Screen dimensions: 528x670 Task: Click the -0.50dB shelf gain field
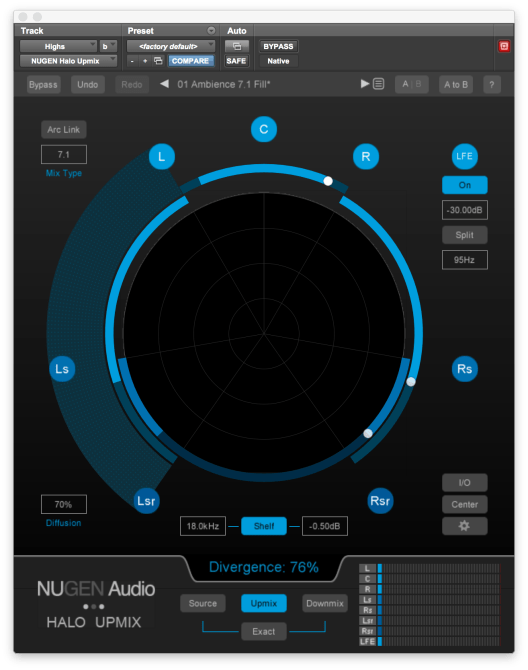click(325, 526)
